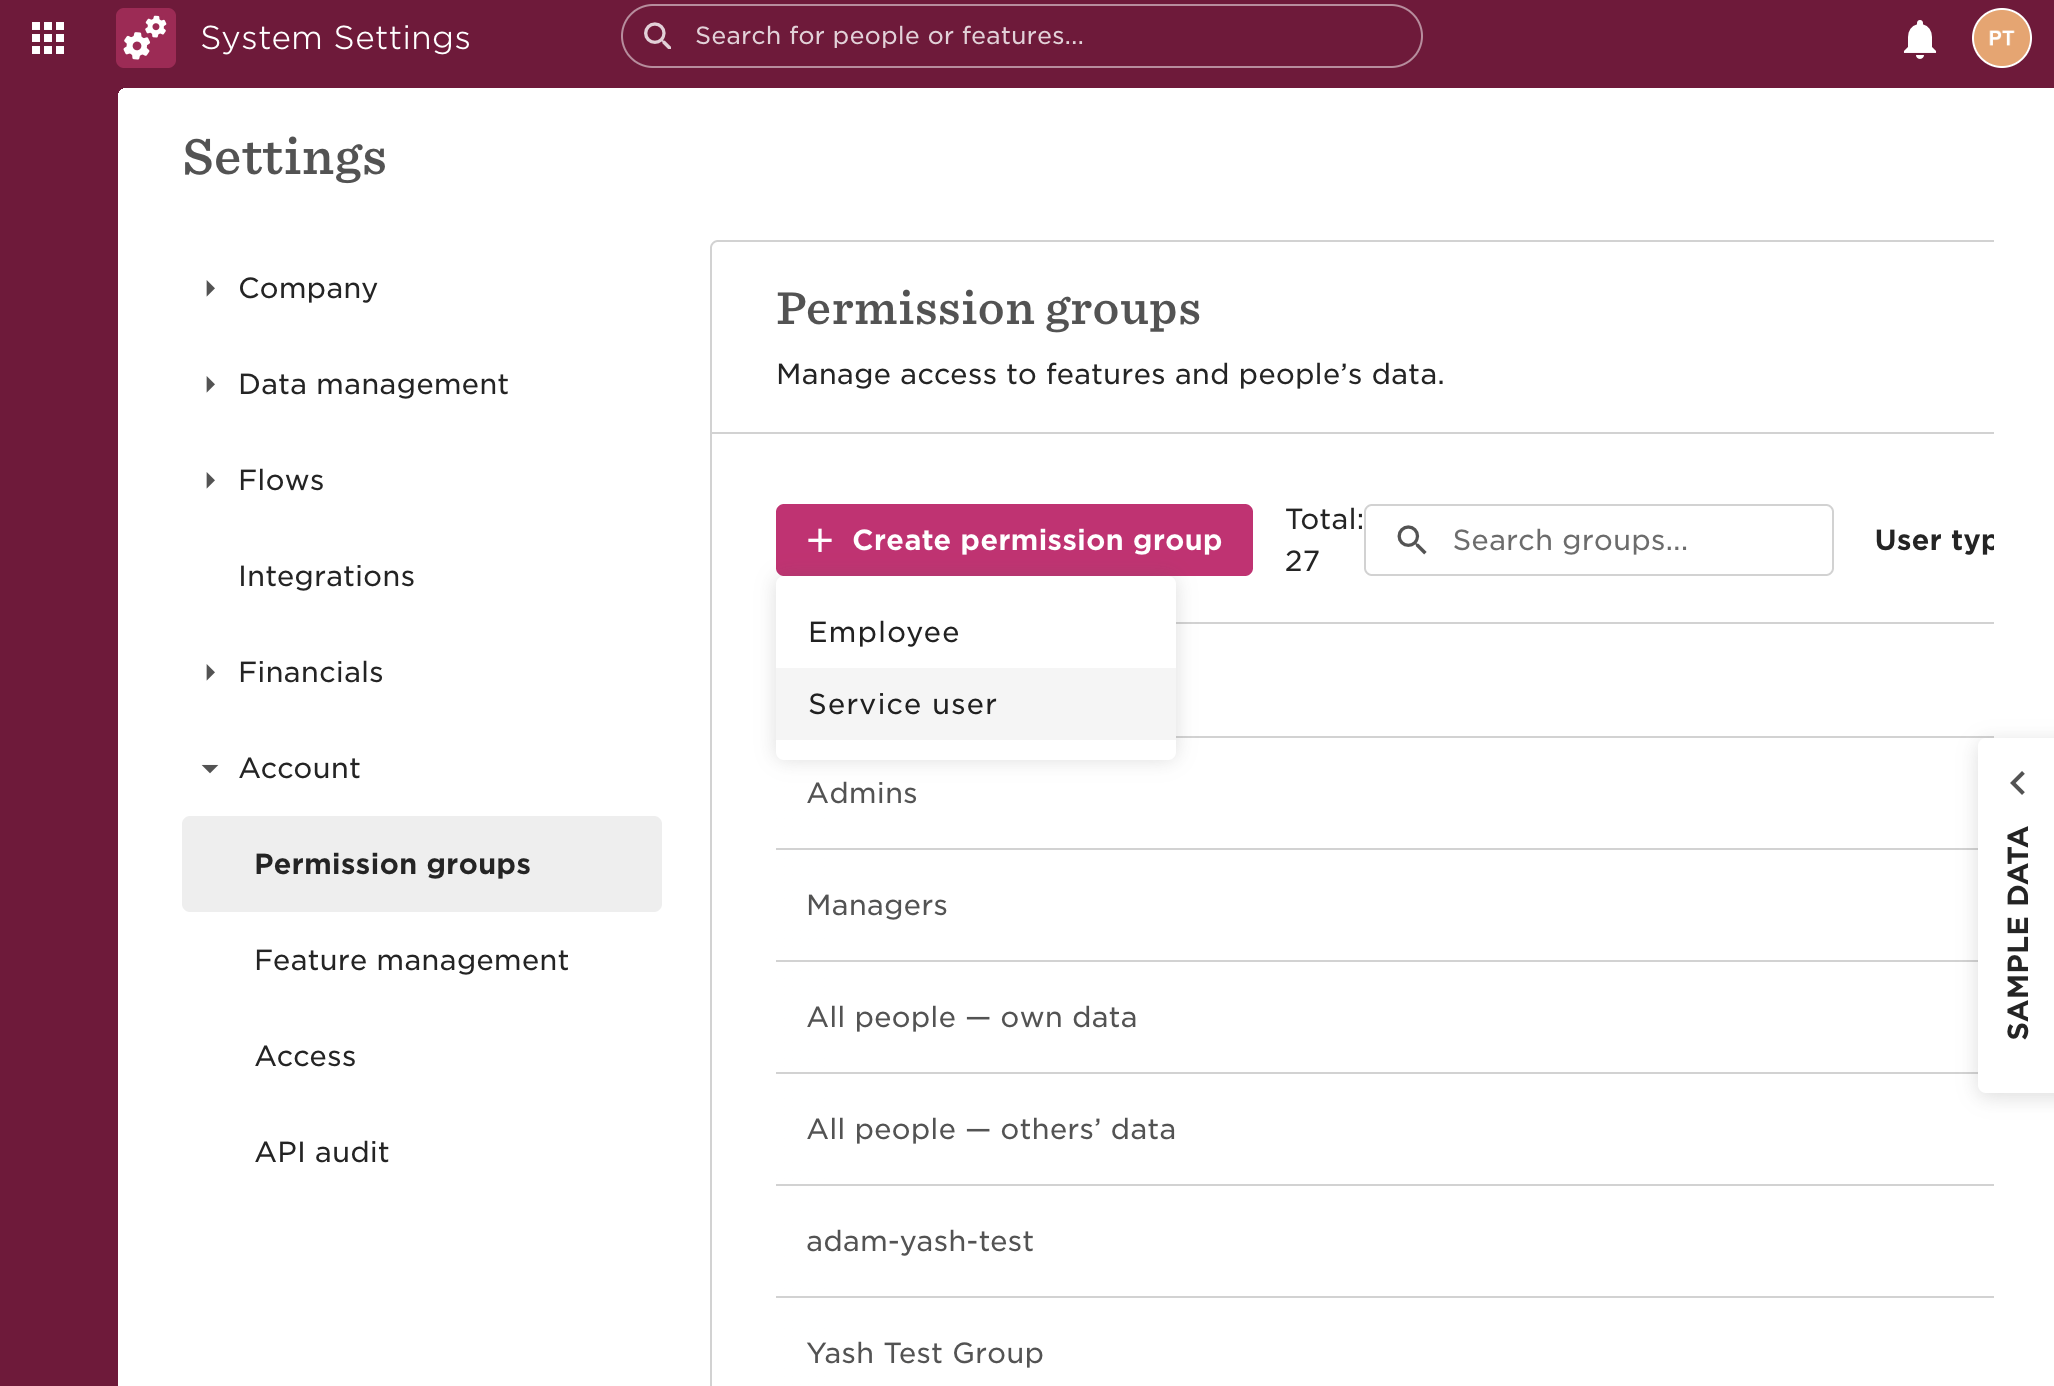The image size is (2054, 1386).
Task: Open the notifications bell
Action: point(1919,39)
